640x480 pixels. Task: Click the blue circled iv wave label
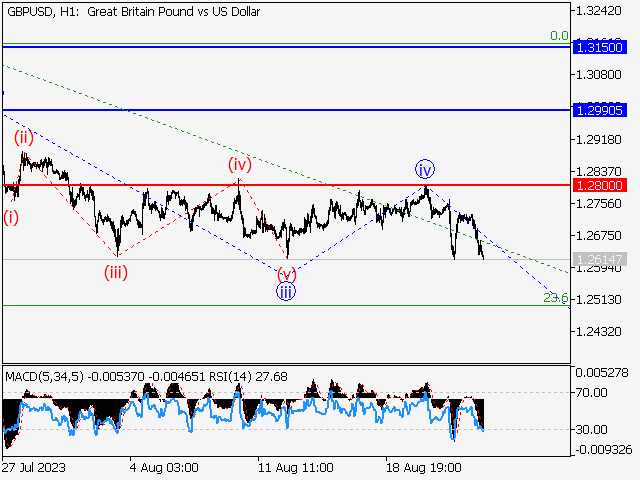coord(425,169)
